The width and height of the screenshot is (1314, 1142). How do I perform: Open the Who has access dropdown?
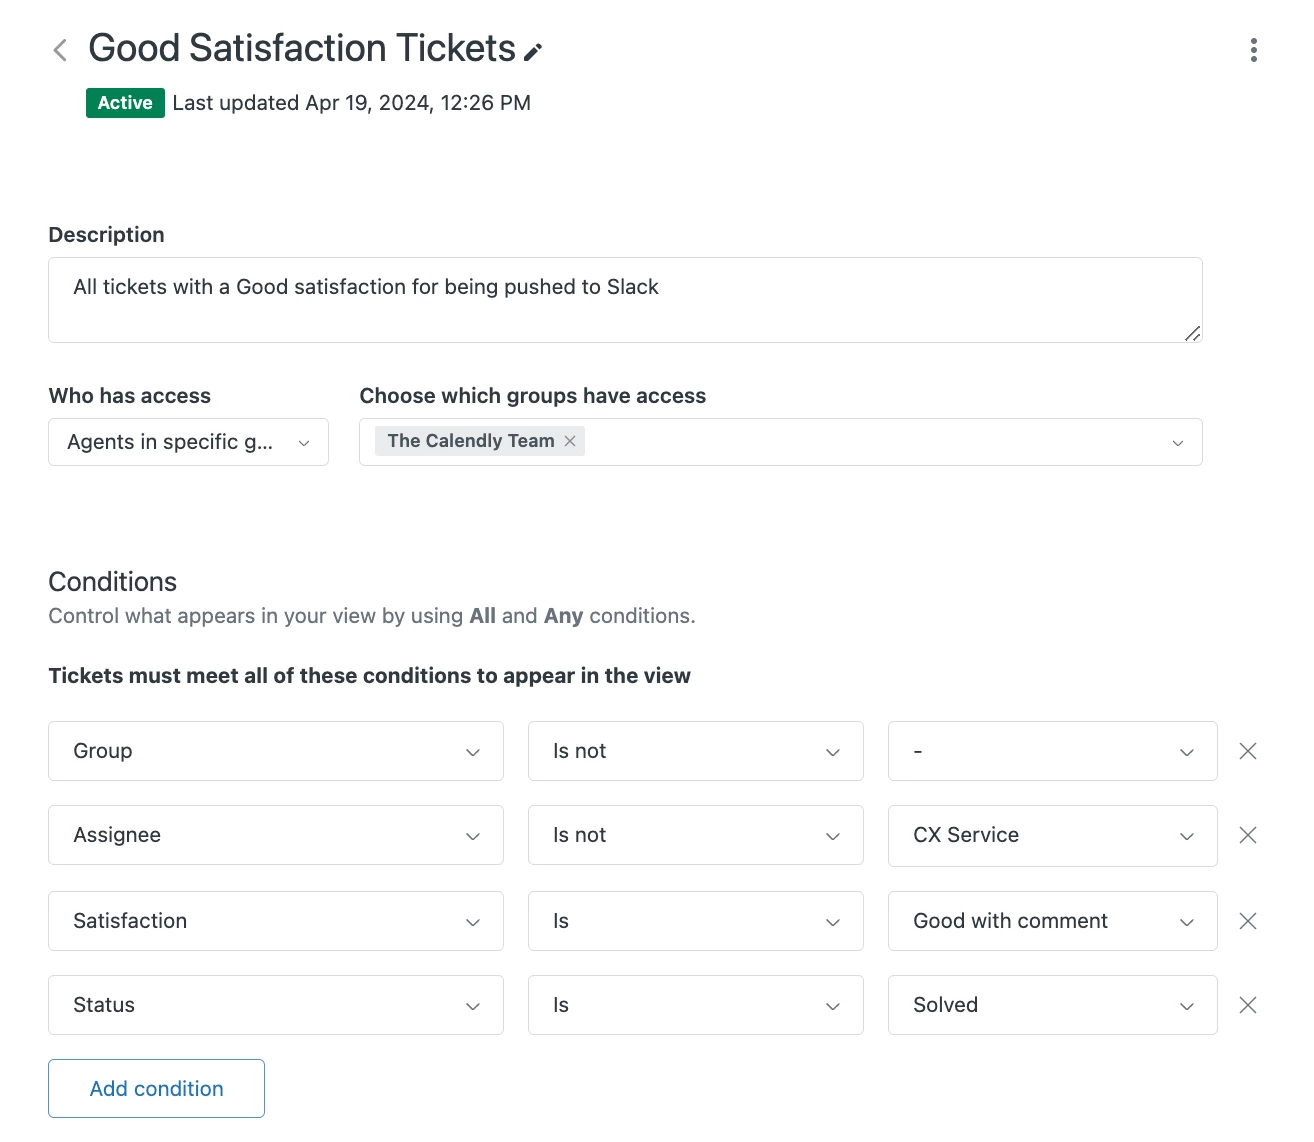[x=188, y=442]
